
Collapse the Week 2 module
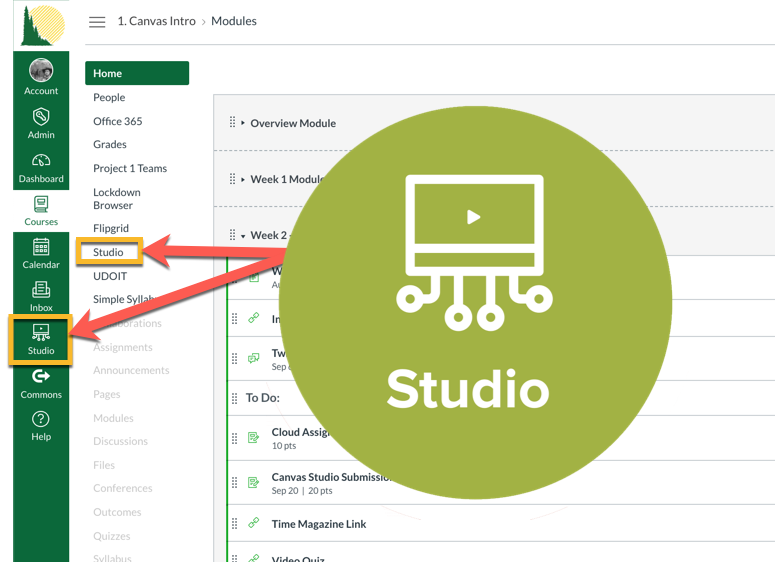click(x=243, y=236)
